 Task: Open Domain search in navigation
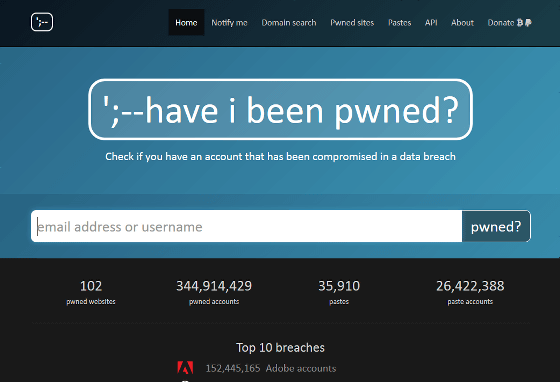click(x=289, y=22)
